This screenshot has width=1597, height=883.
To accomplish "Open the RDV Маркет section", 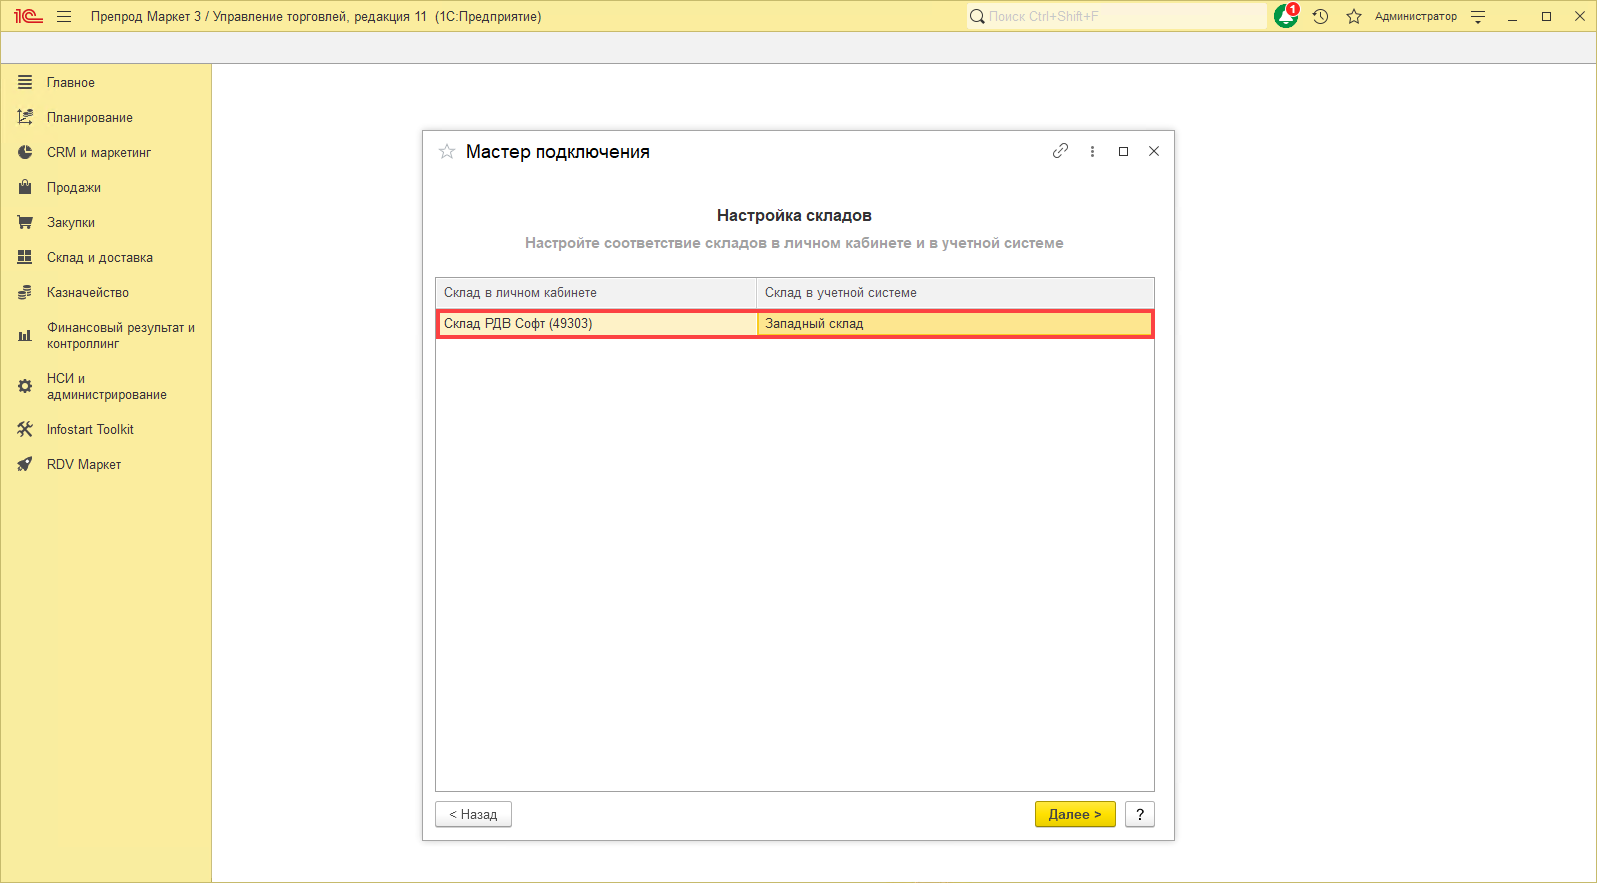I will click(84, 464).
